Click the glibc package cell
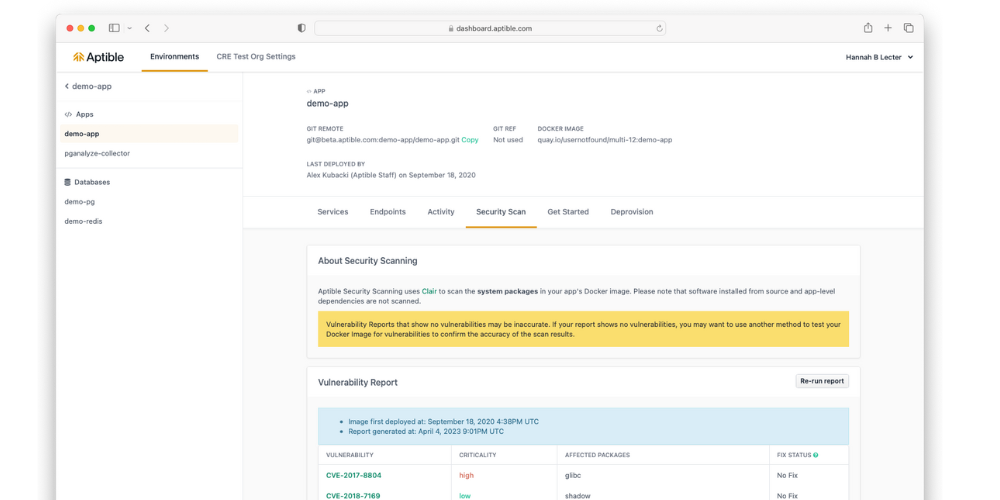This screenshot has height=500, width=1000. pos(571,476)
